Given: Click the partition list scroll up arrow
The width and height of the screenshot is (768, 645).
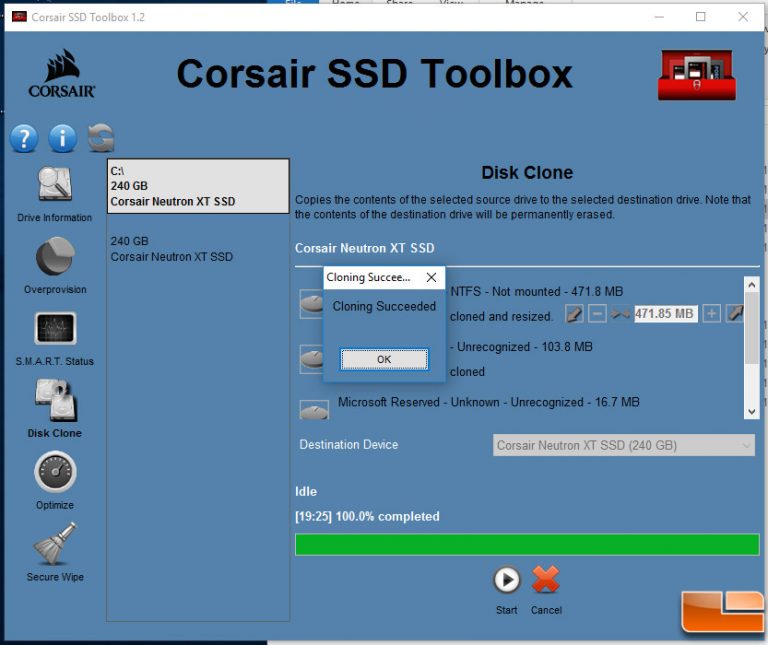Looking at the screenshot, I should click(x=751, y=285).
